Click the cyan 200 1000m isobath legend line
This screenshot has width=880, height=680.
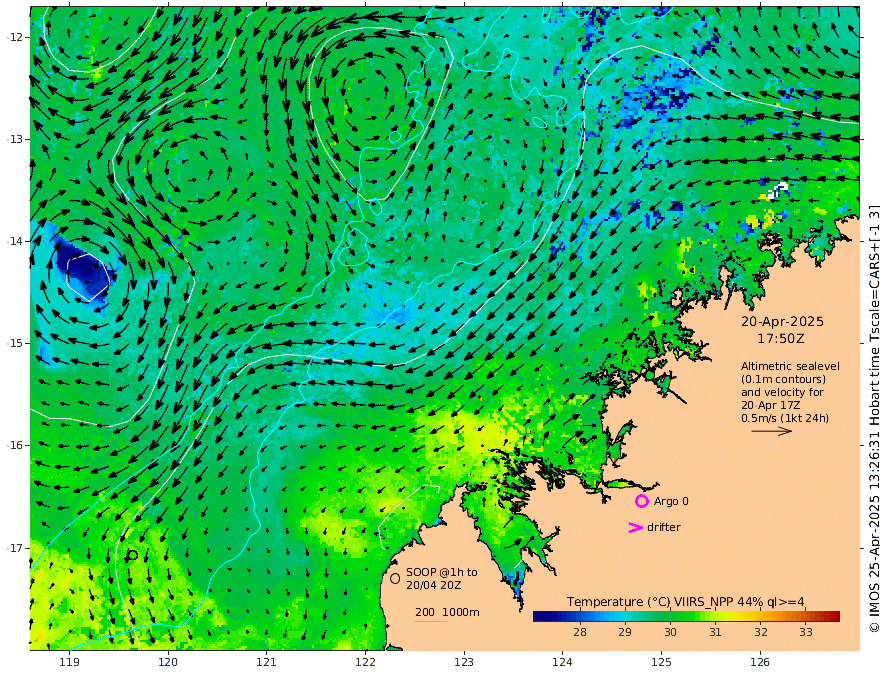[431, 622]
